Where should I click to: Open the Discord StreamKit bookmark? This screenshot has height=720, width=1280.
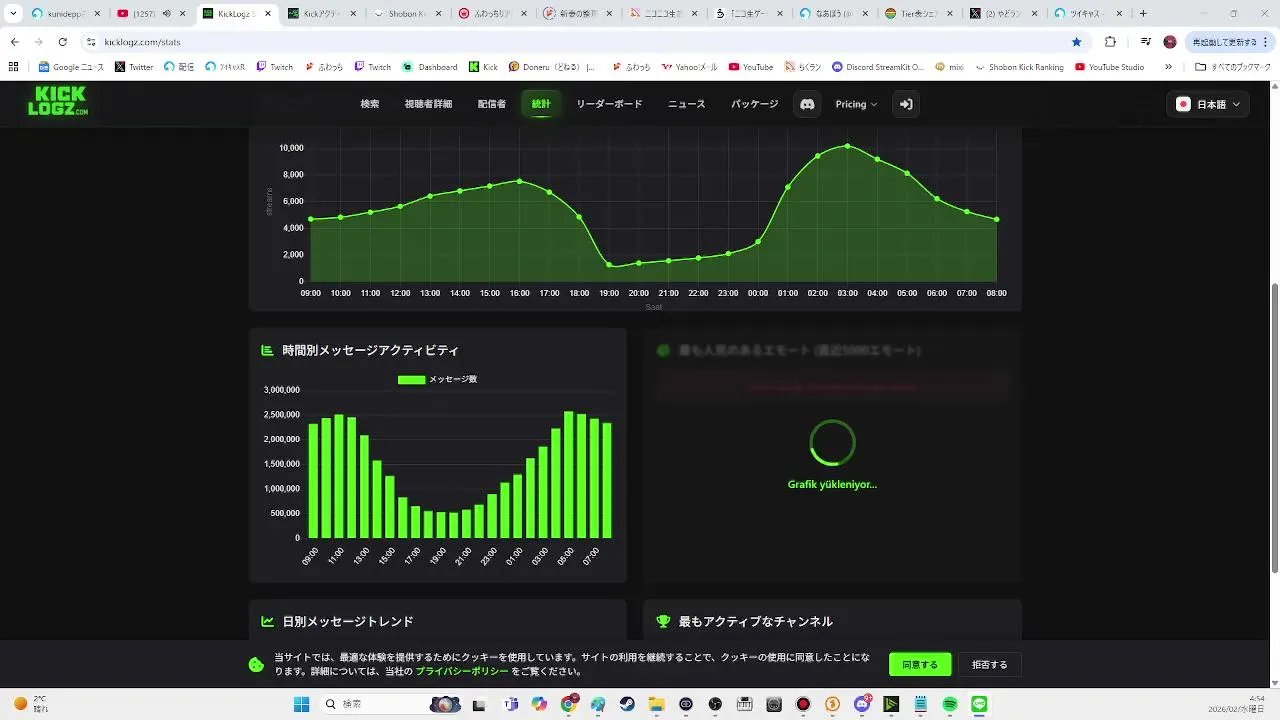click(x=877, y=67)
